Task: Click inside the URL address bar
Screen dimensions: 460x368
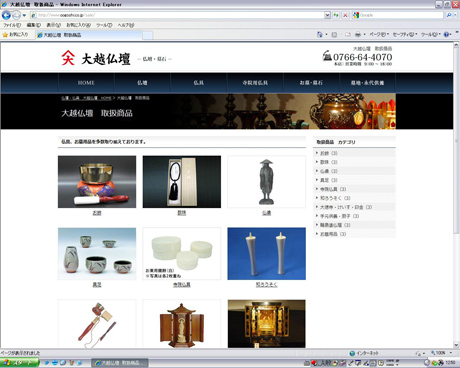Action: (x=177, y=15)
